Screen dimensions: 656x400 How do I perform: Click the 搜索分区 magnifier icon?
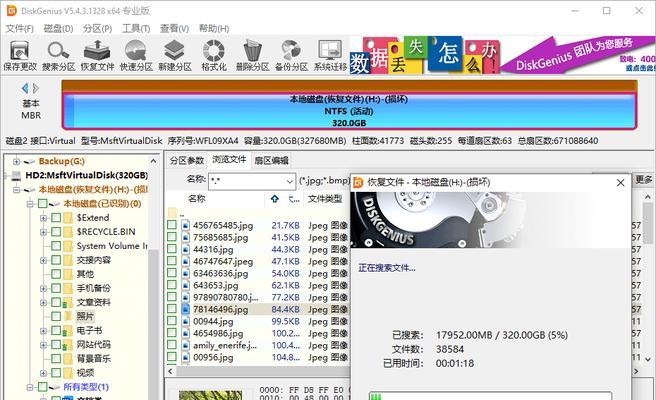58,51
